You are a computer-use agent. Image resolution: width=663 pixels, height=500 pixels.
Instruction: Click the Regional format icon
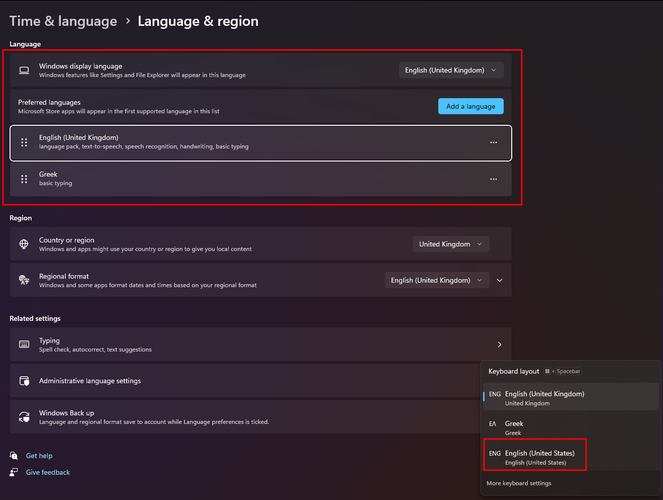[24, 280]
